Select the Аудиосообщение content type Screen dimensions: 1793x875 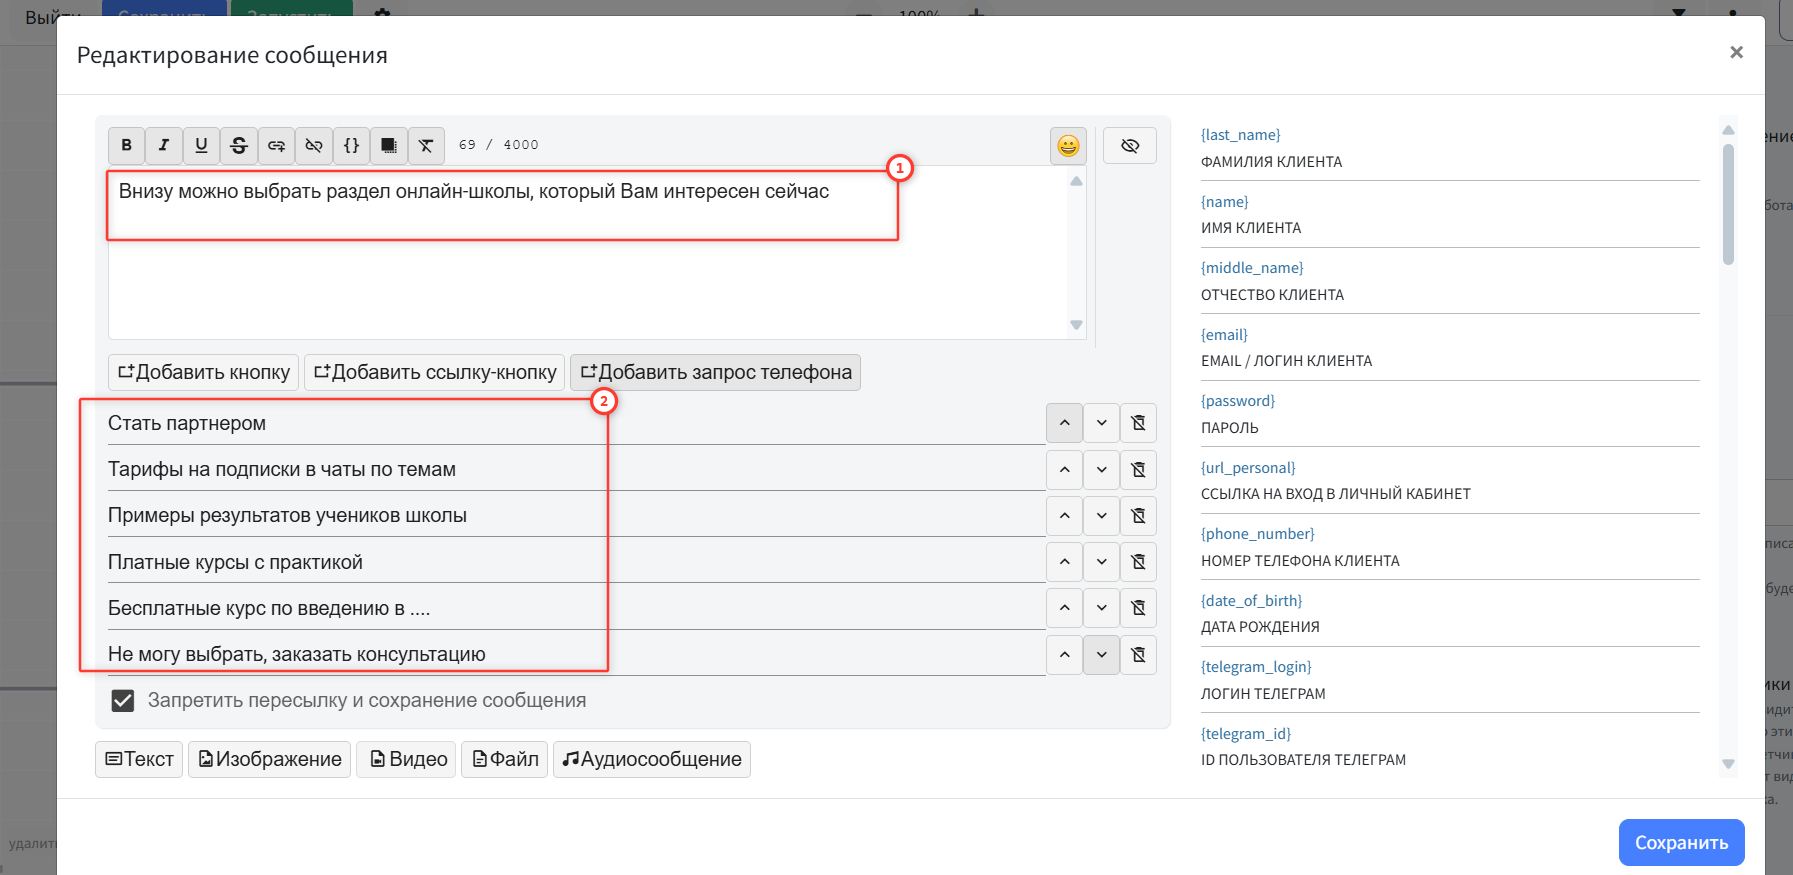pos(652,759)
